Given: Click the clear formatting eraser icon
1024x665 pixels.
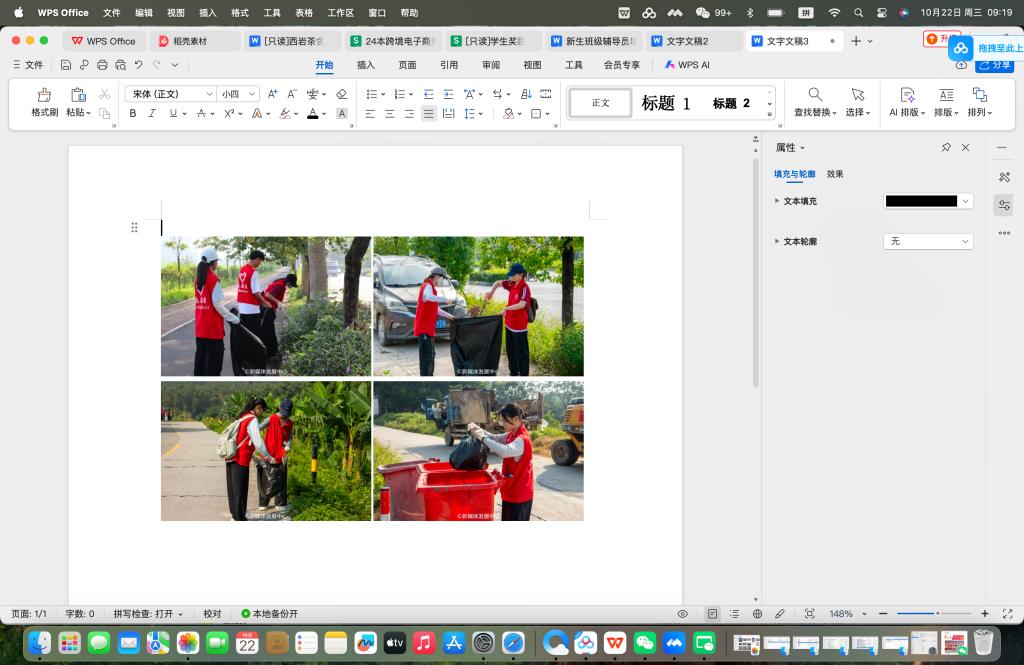Looking at the screenshot, I should (341, 94).
